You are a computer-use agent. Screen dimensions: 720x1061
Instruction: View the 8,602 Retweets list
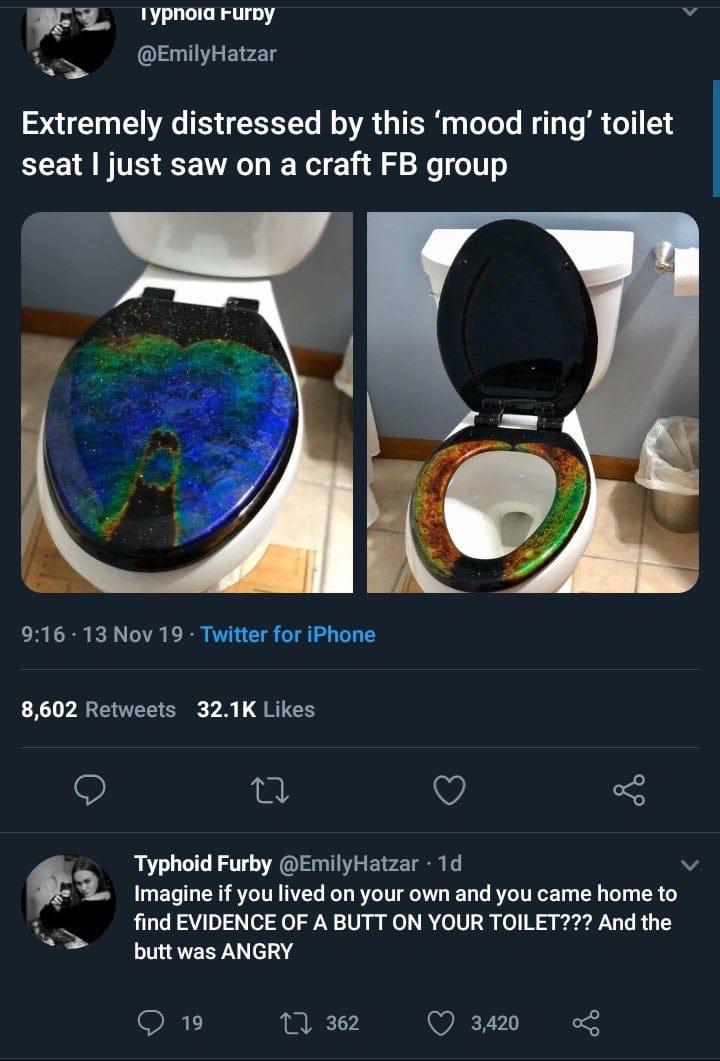(96, 710)
